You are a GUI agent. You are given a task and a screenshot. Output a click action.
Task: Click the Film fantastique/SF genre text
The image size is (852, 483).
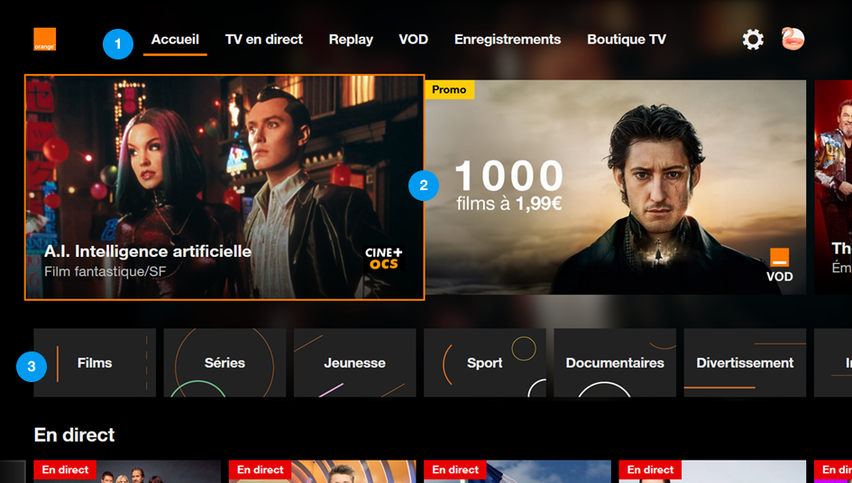[105, 272]
